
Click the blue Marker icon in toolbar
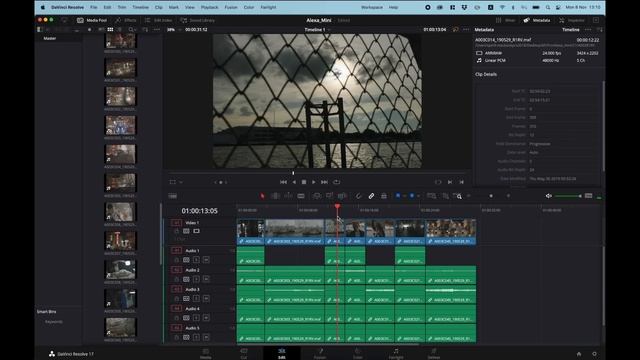pos(412,196)
